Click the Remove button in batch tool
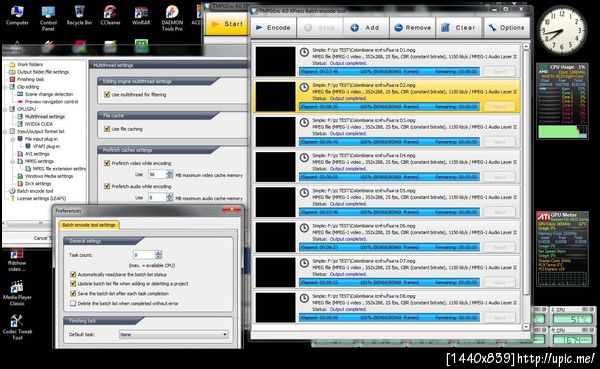 click(412, 28)
